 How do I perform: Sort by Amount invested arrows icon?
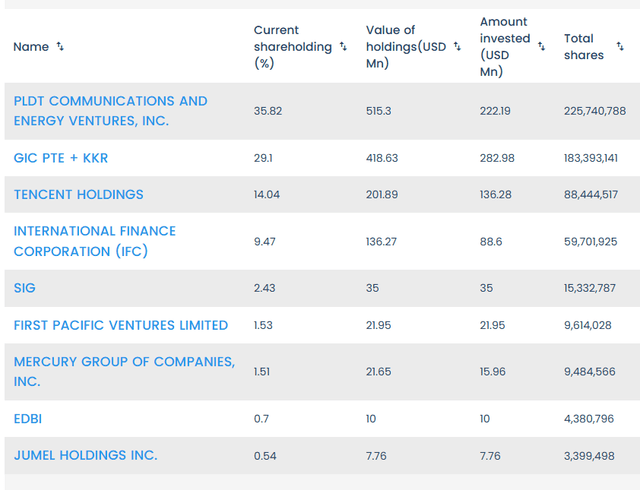tap(542, 47)
